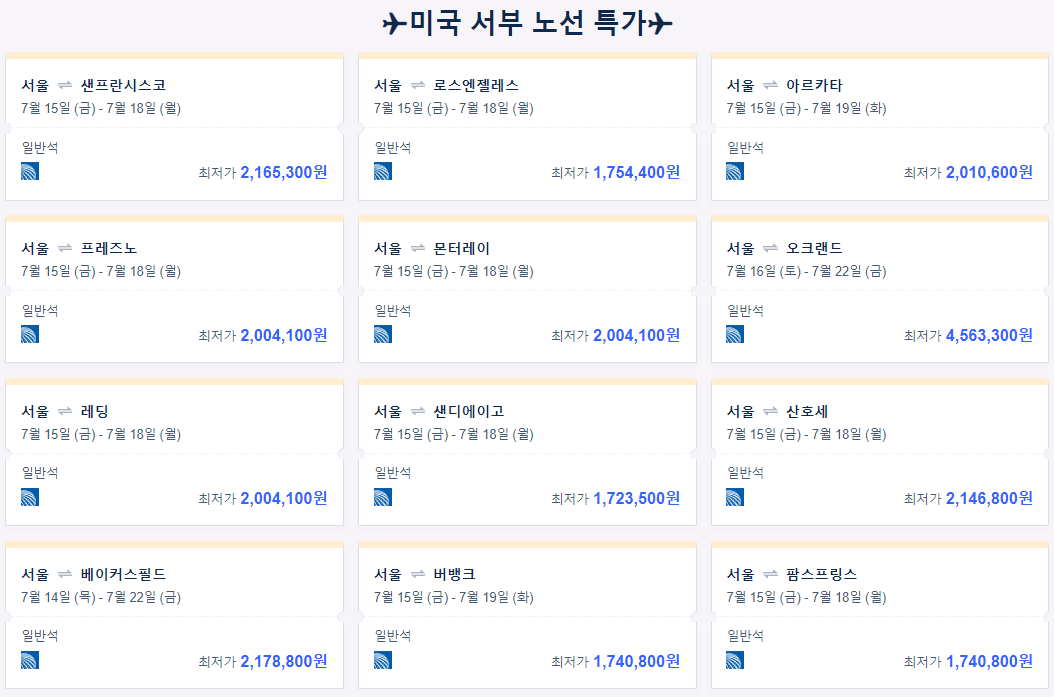Click airline logo in 샌디에이고 card
The height and width of the screenshot is (697, 1054).
[382, 497]
